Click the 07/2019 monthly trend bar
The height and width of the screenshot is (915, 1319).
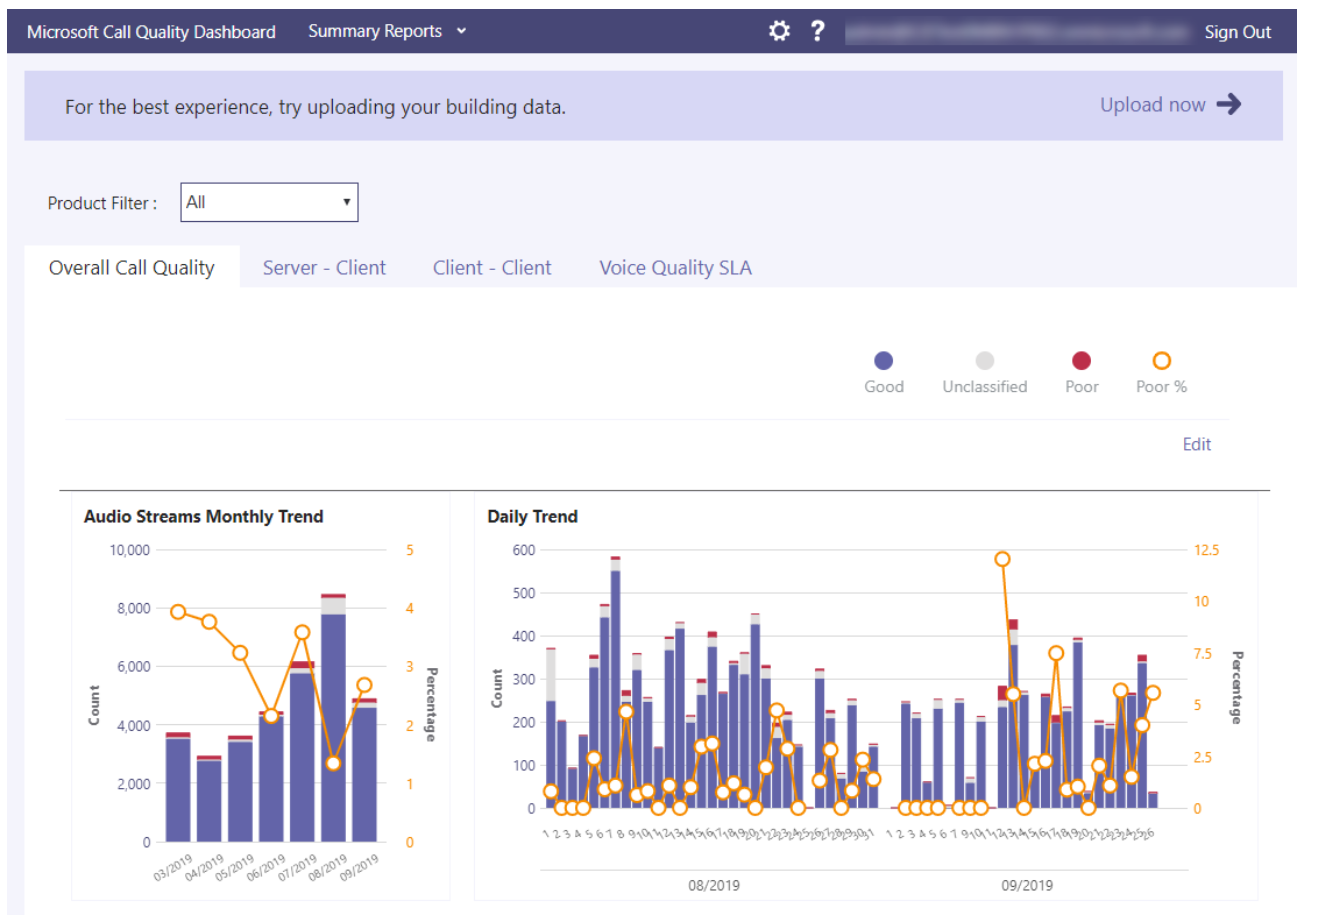[302, 752]
